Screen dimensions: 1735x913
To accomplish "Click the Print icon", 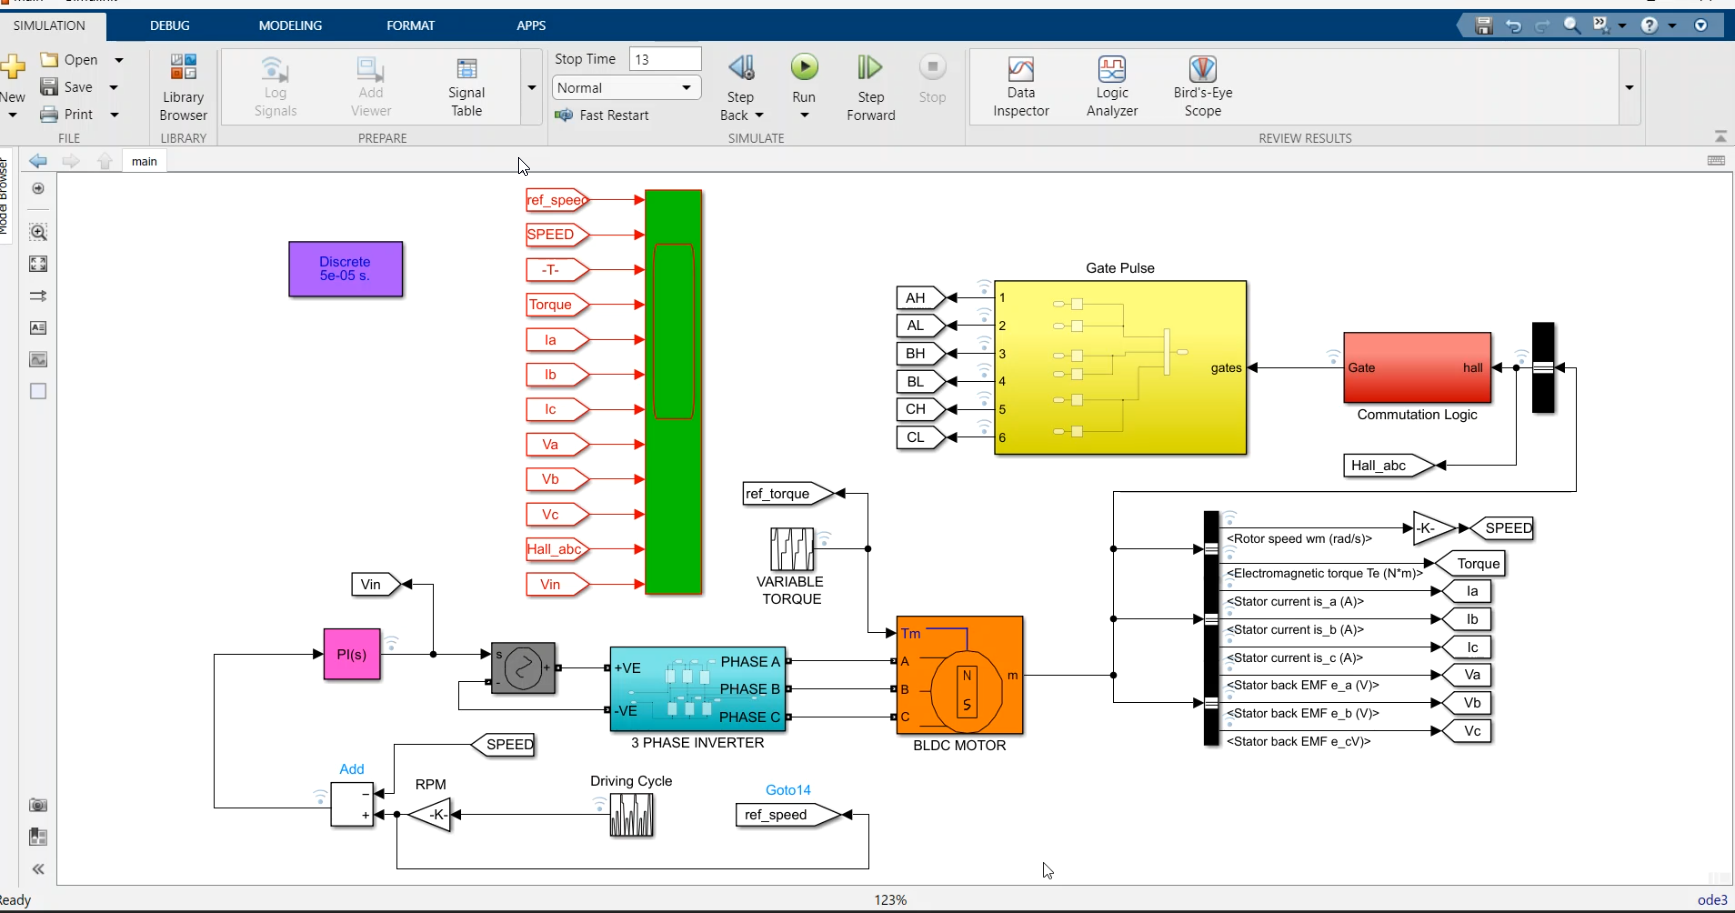I will coord(49,114).
